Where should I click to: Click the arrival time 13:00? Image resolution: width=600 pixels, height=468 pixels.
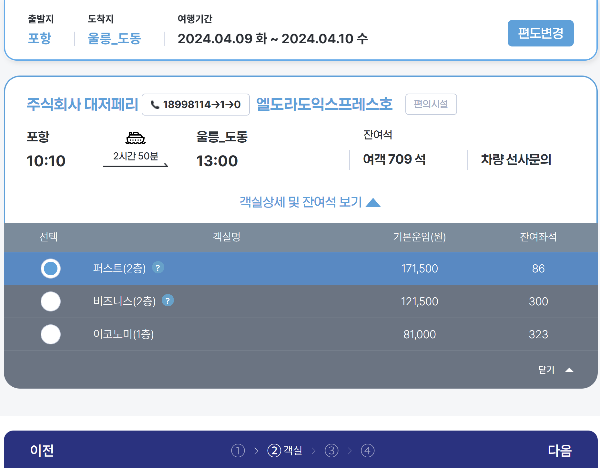217,161
